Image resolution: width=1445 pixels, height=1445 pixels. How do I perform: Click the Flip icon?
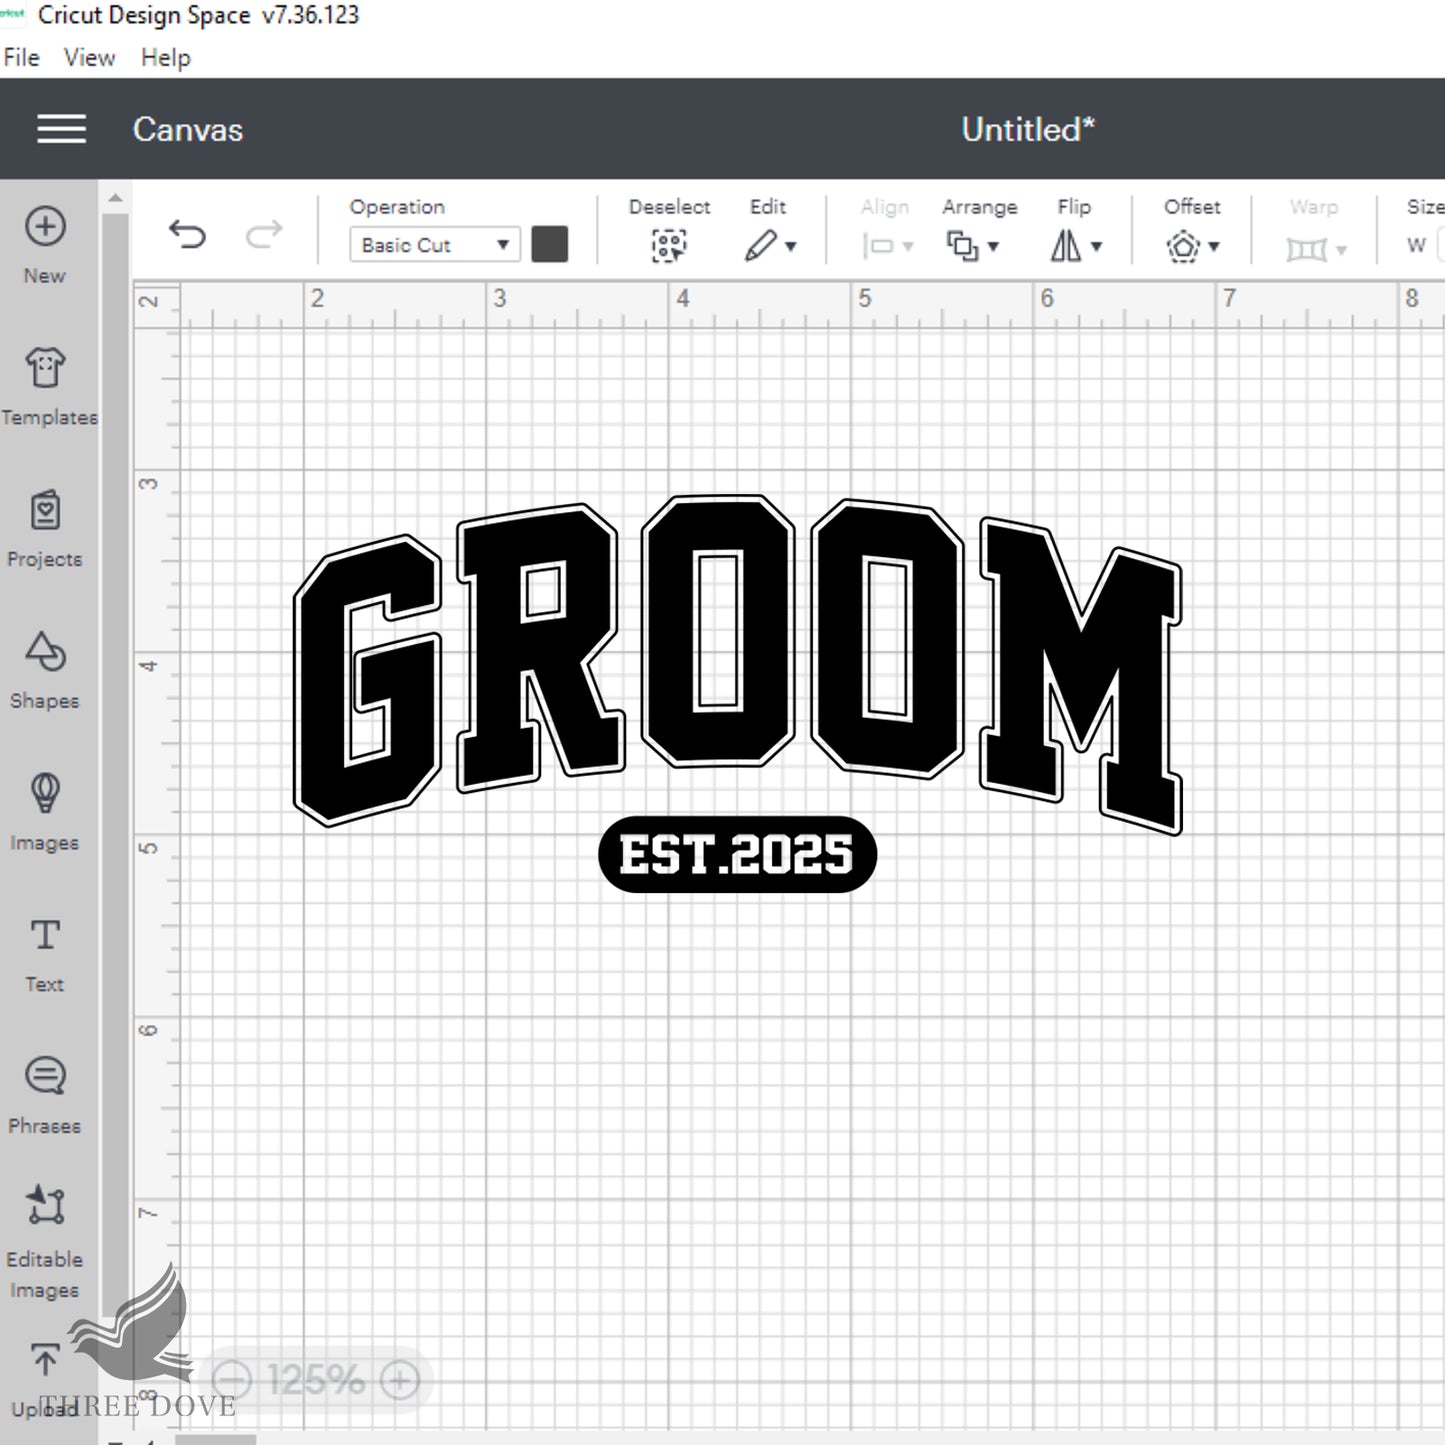pos(1066,246)
